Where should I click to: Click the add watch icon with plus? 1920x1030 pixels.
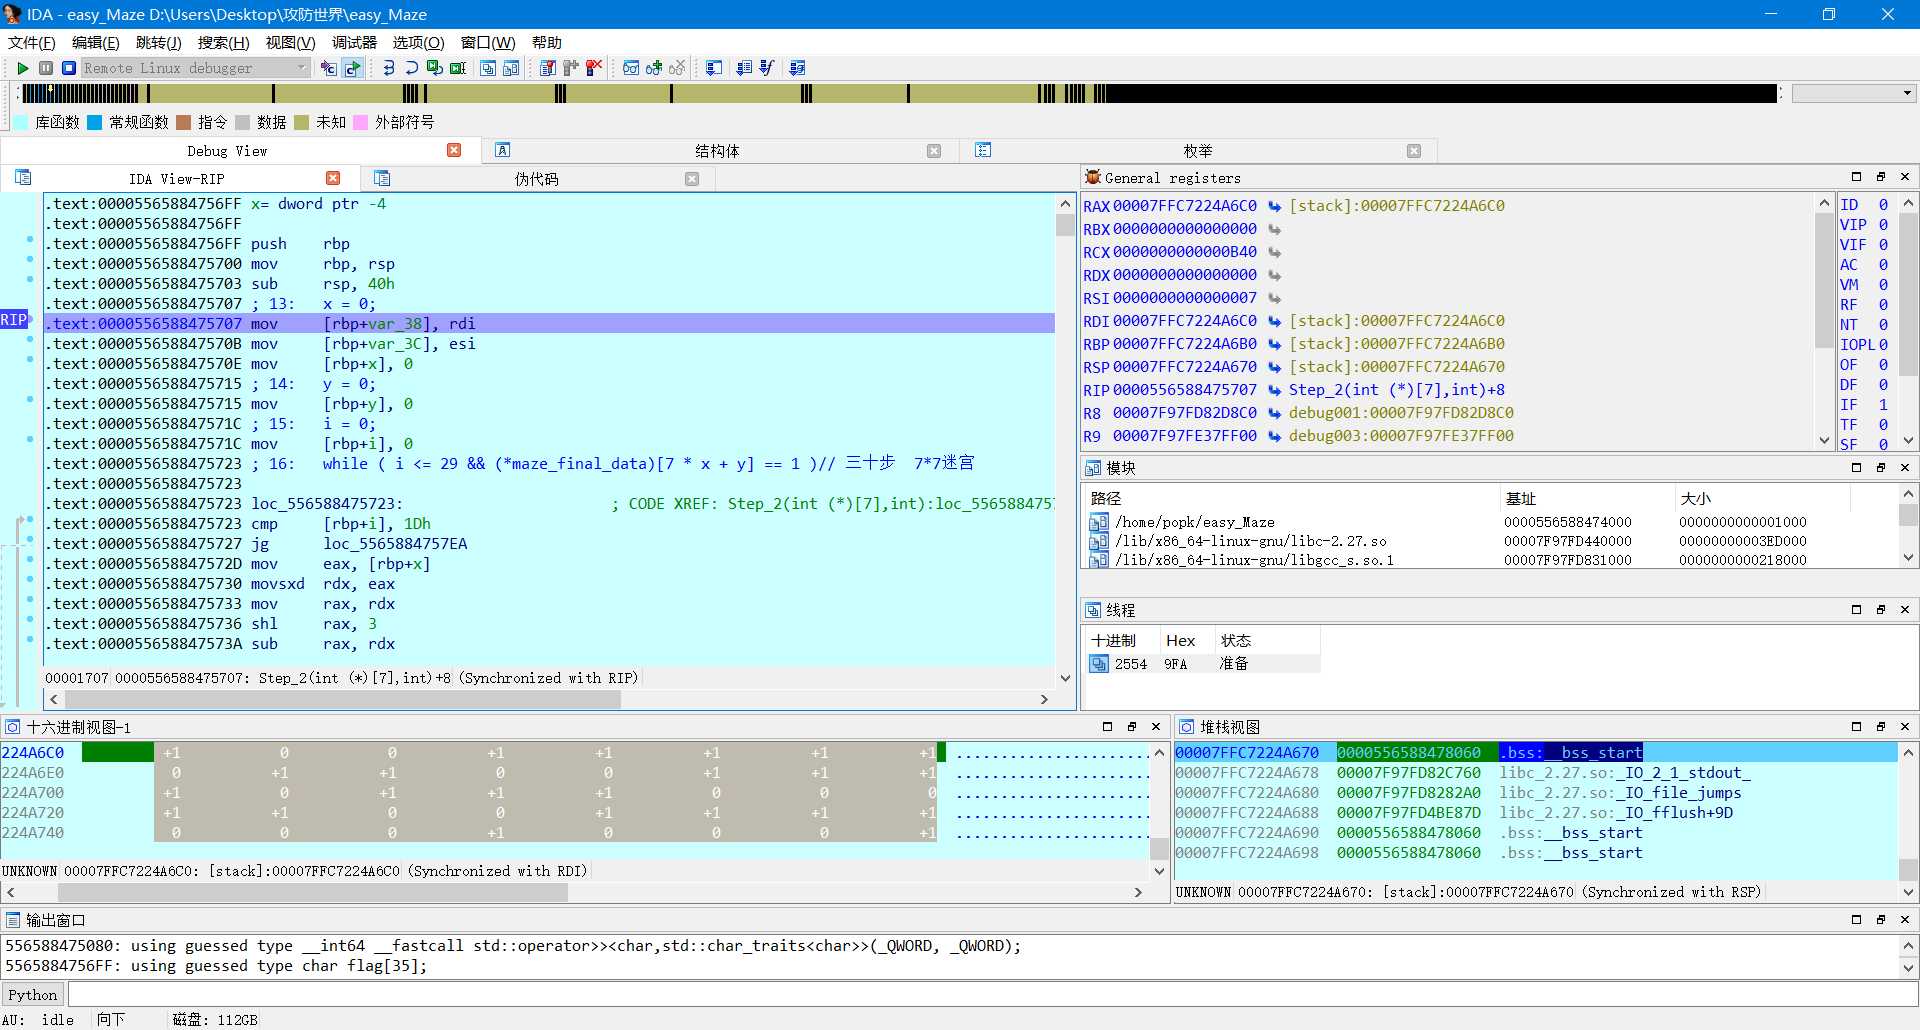click(654, 68)
